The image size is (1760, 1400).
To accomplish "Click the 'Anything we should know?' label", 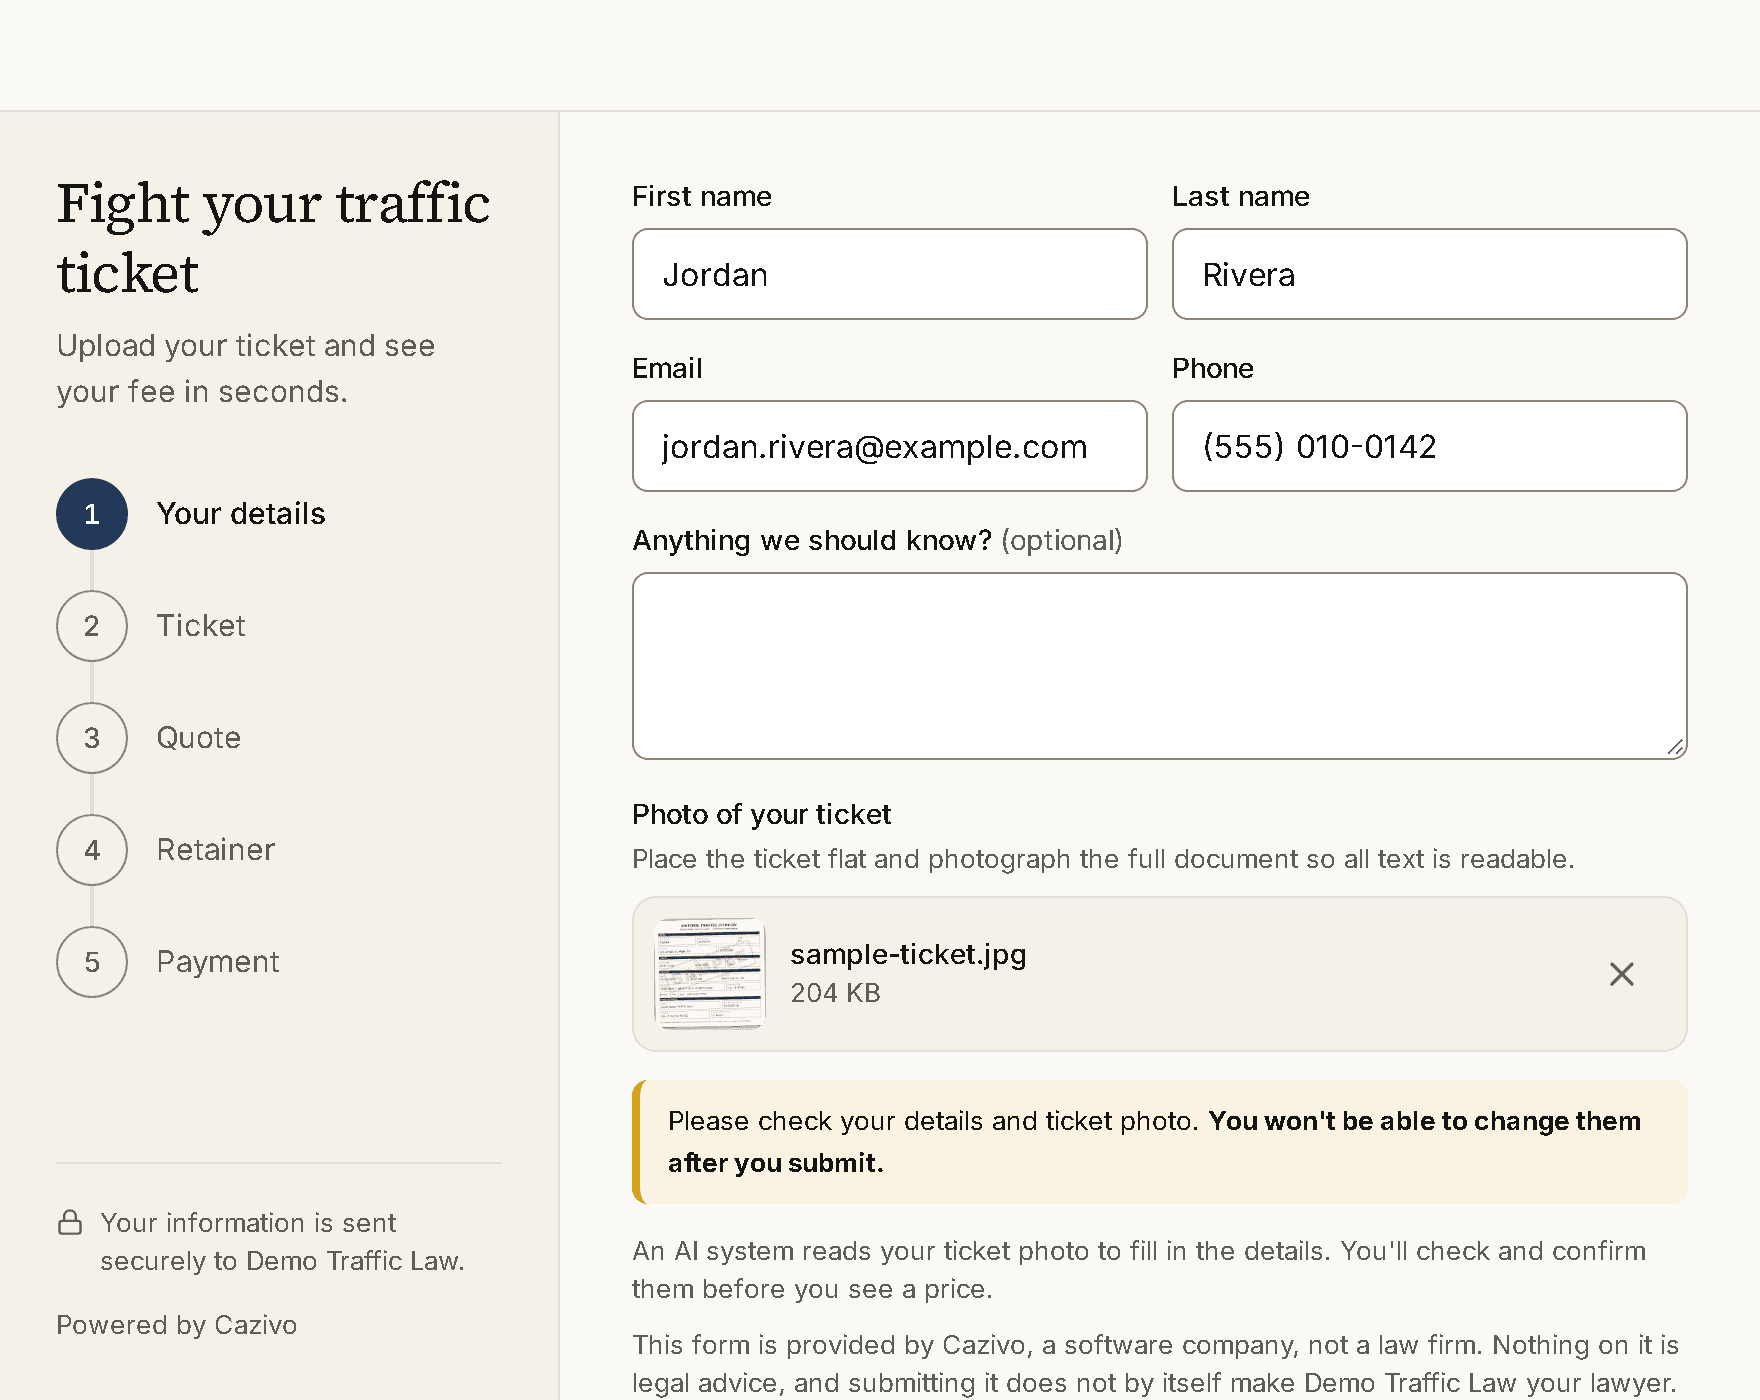I will click(812, 540).
